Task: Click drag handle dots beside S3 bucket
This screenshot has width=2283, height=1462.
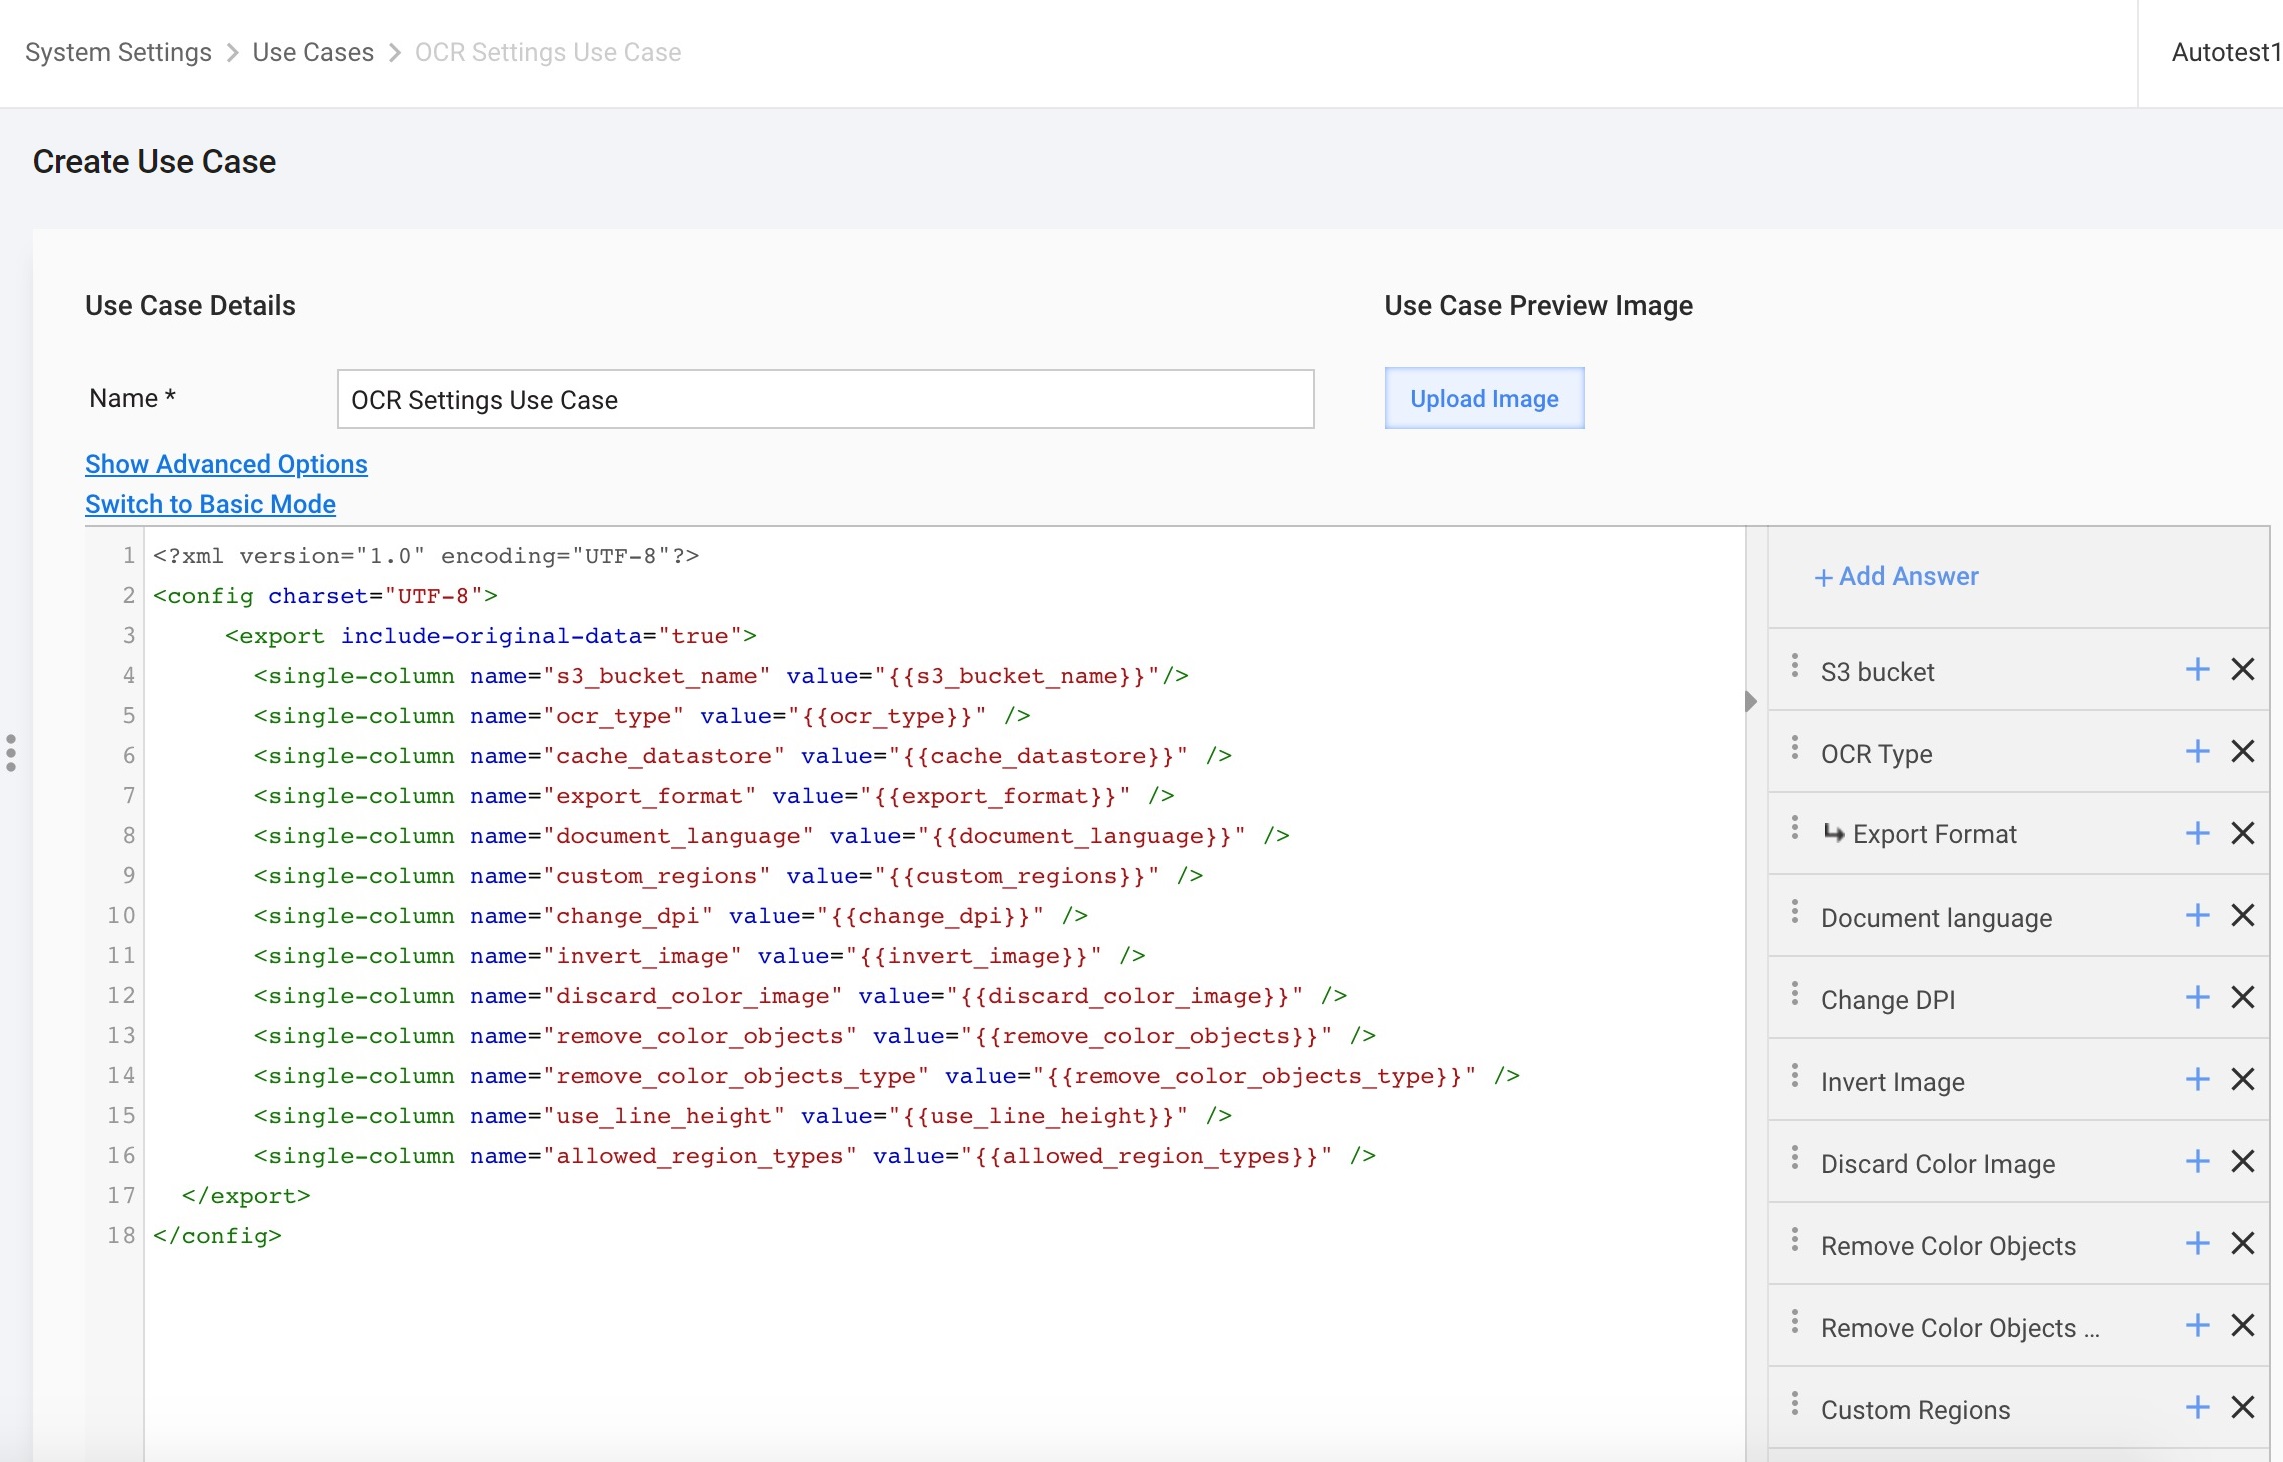Action: tap(1795, 665)
